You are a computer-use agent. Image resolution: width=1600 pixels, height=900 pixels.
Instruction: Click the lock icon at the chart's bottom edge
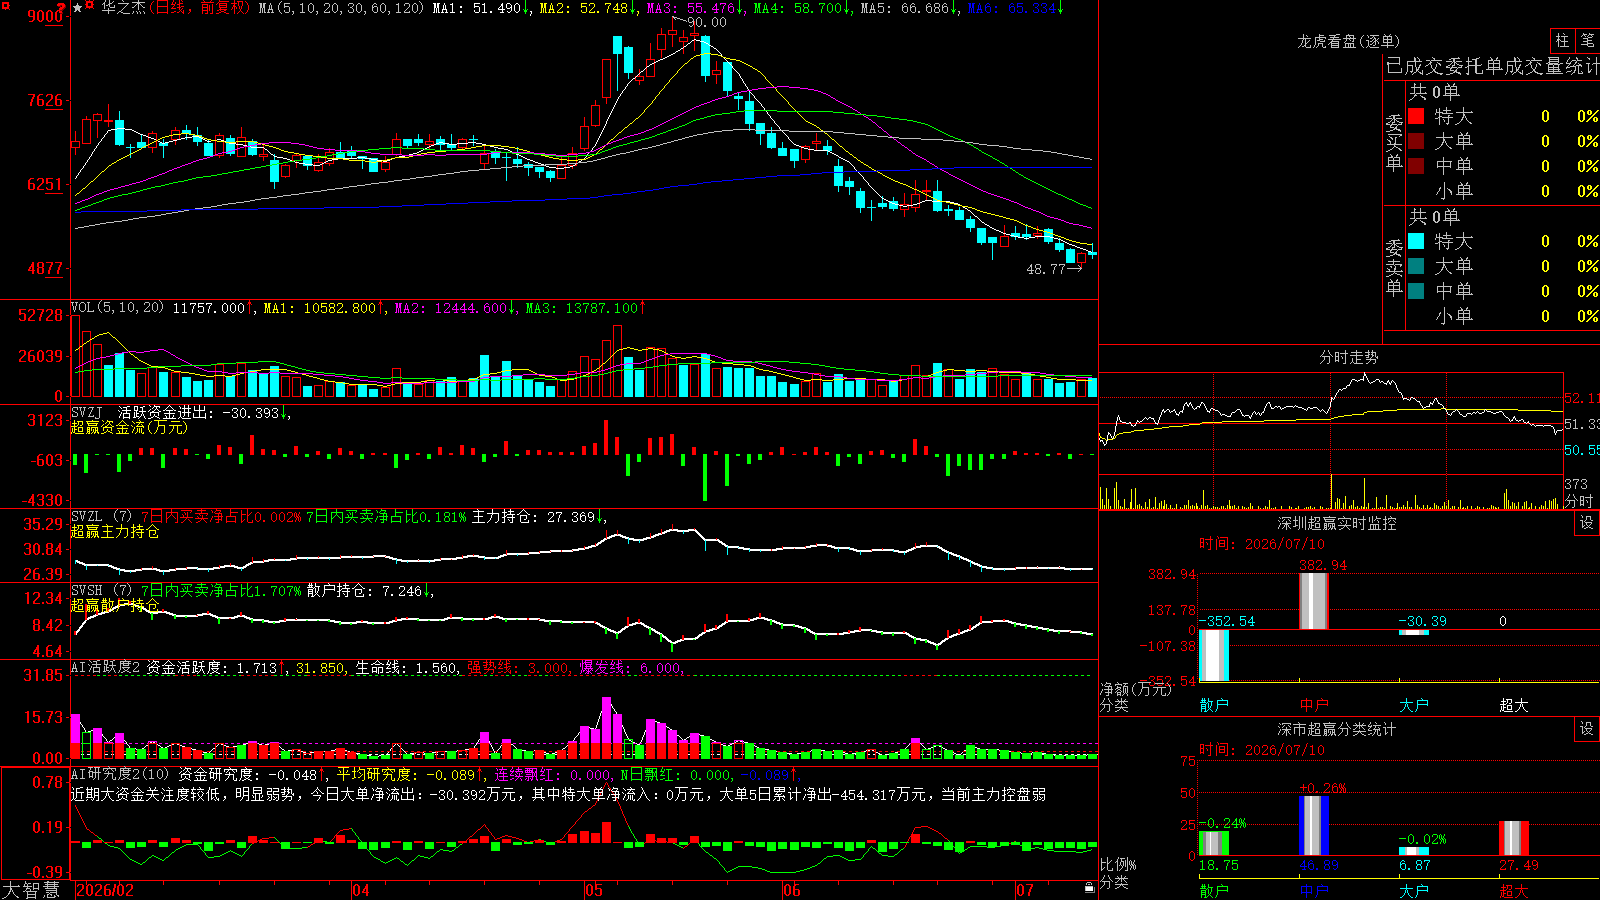[x=1089, y=888]
